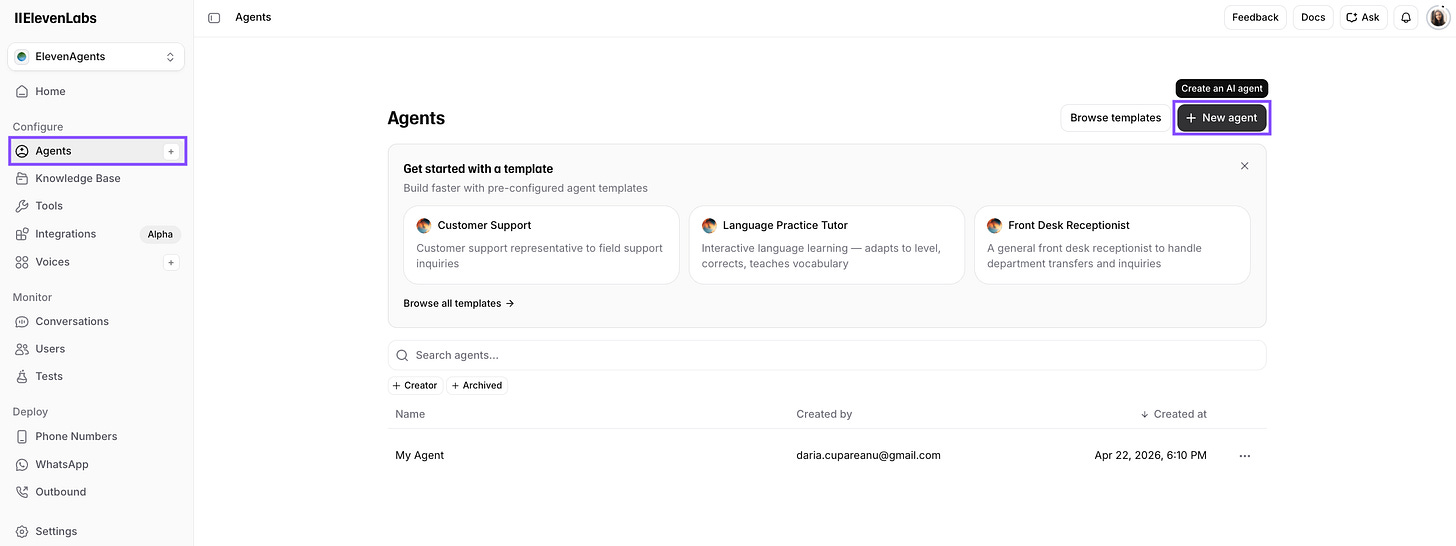The height and width of the screenshot is (546, 1456).
Task: Select the Front Desk Receptionist template card
Action: 1112,245
